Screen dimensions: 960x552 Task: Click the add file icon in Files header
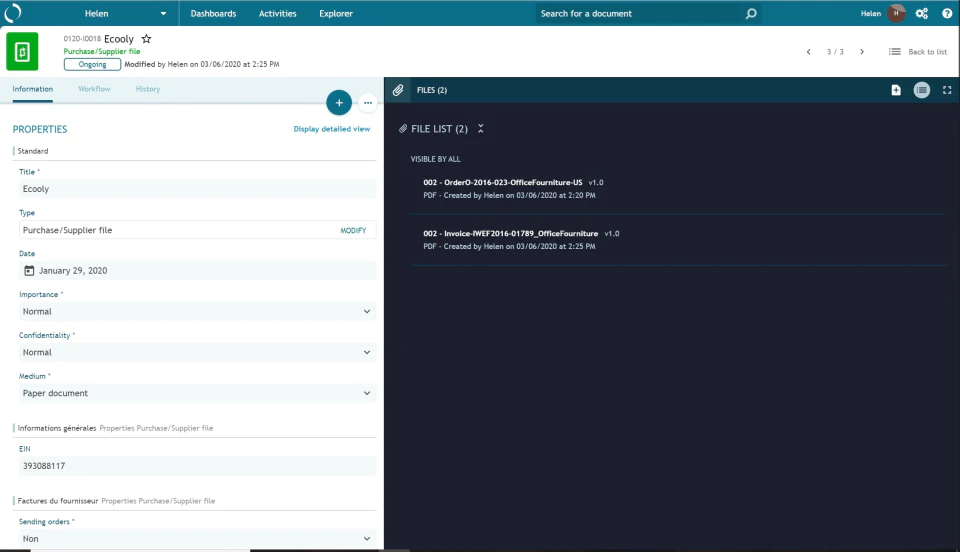896,90
